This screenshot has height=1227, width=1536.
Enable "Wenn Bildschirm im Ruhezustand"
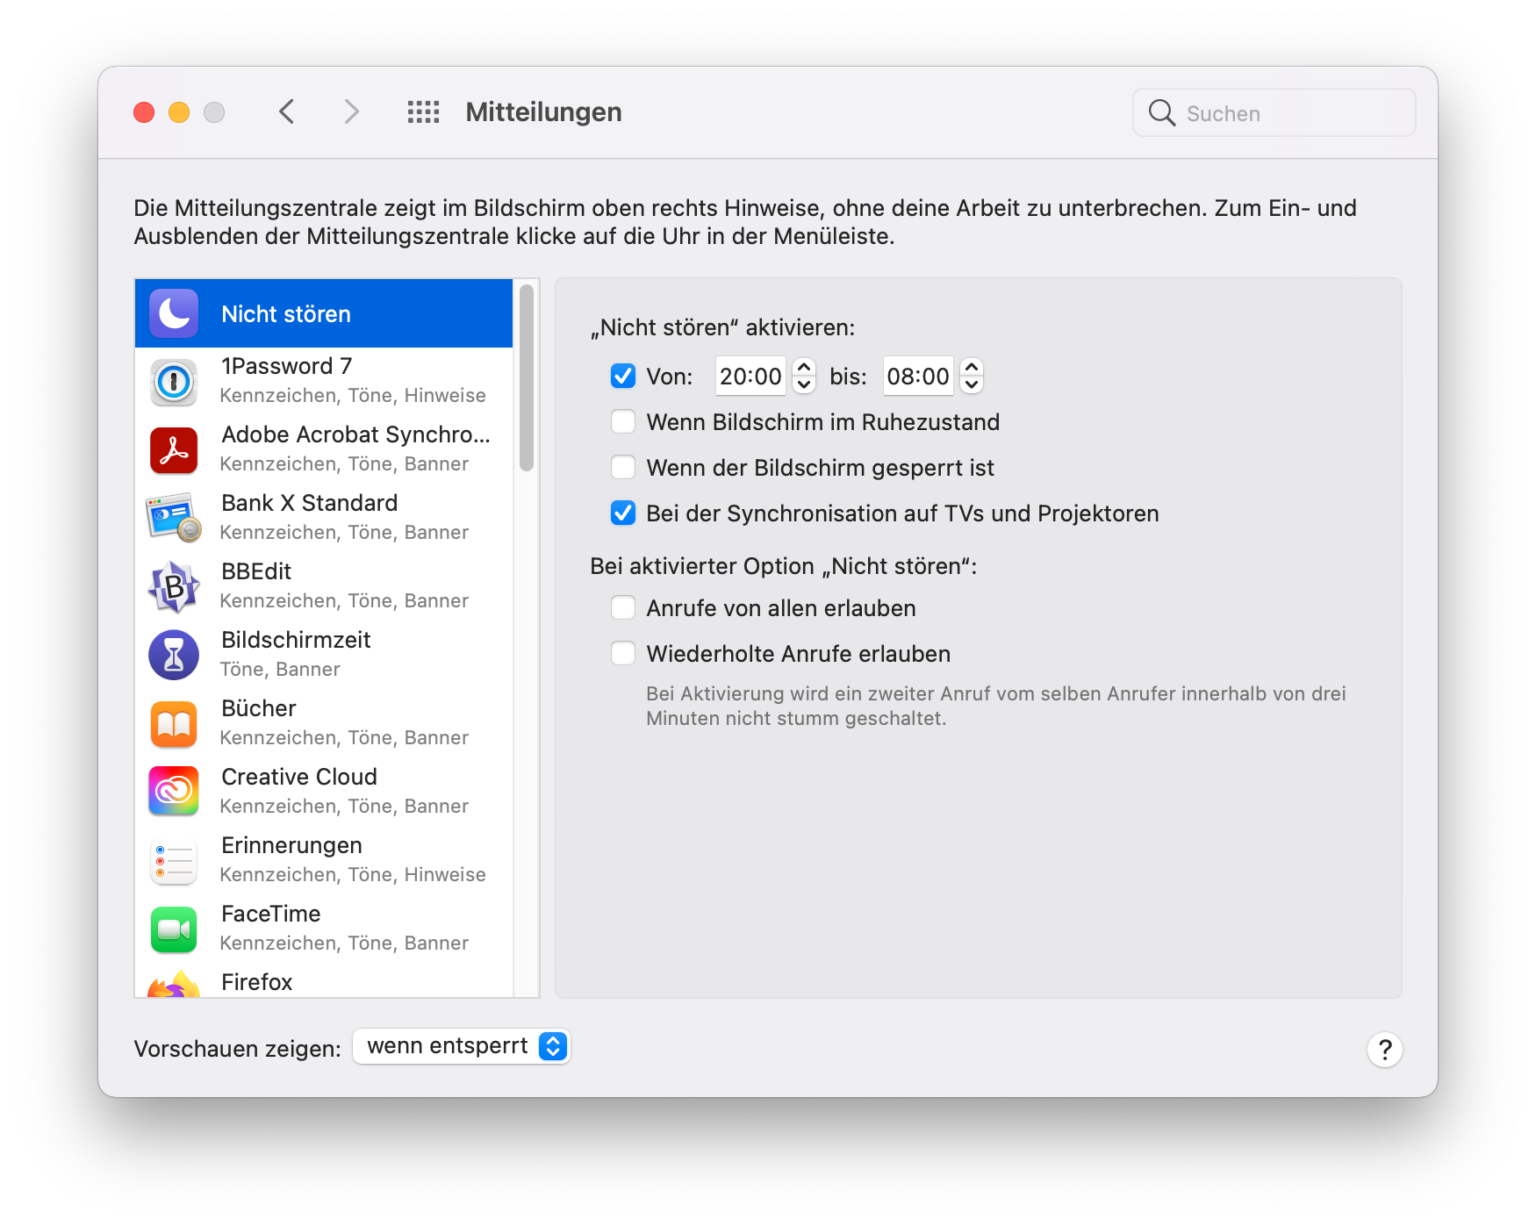coord(622,421)
